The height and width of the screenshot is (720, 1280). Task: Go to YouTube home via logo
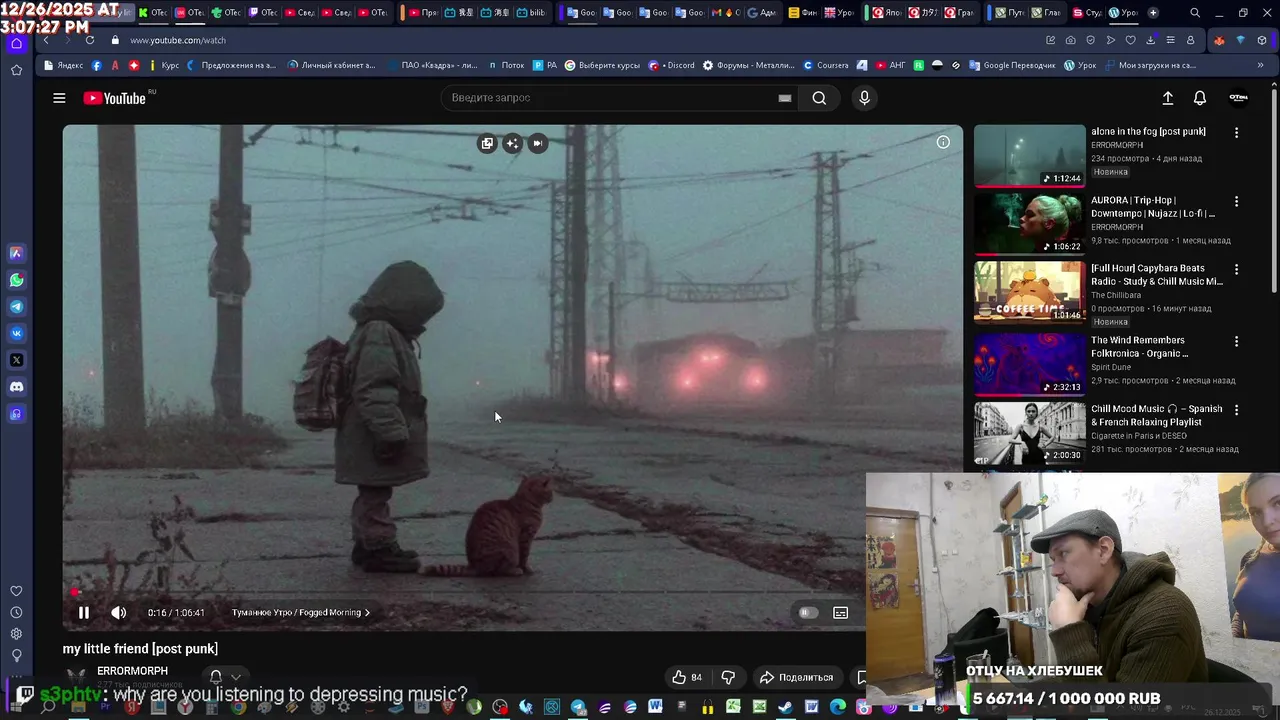pyautogui.click(x=115, y=98)
